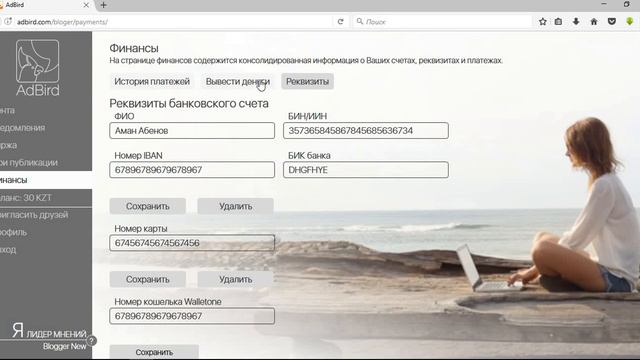Click the Номер IBAN input field

(x=192, y=170)
